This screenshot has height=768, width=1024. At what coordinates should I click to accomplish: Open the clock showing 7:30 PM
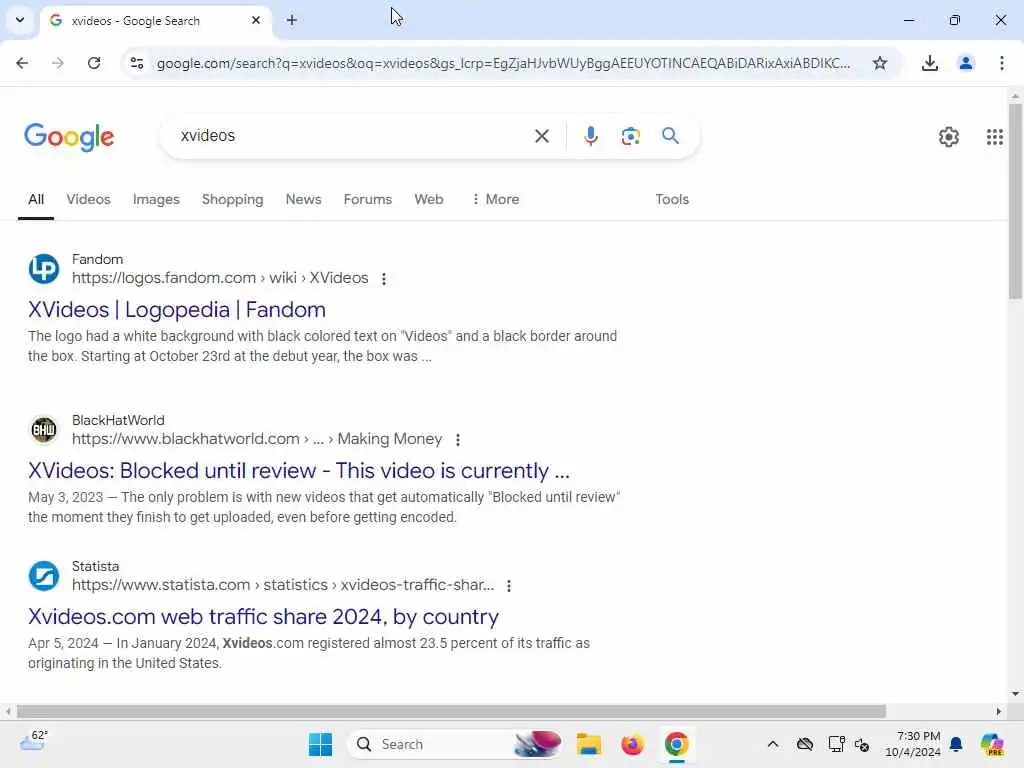(913, 744)
